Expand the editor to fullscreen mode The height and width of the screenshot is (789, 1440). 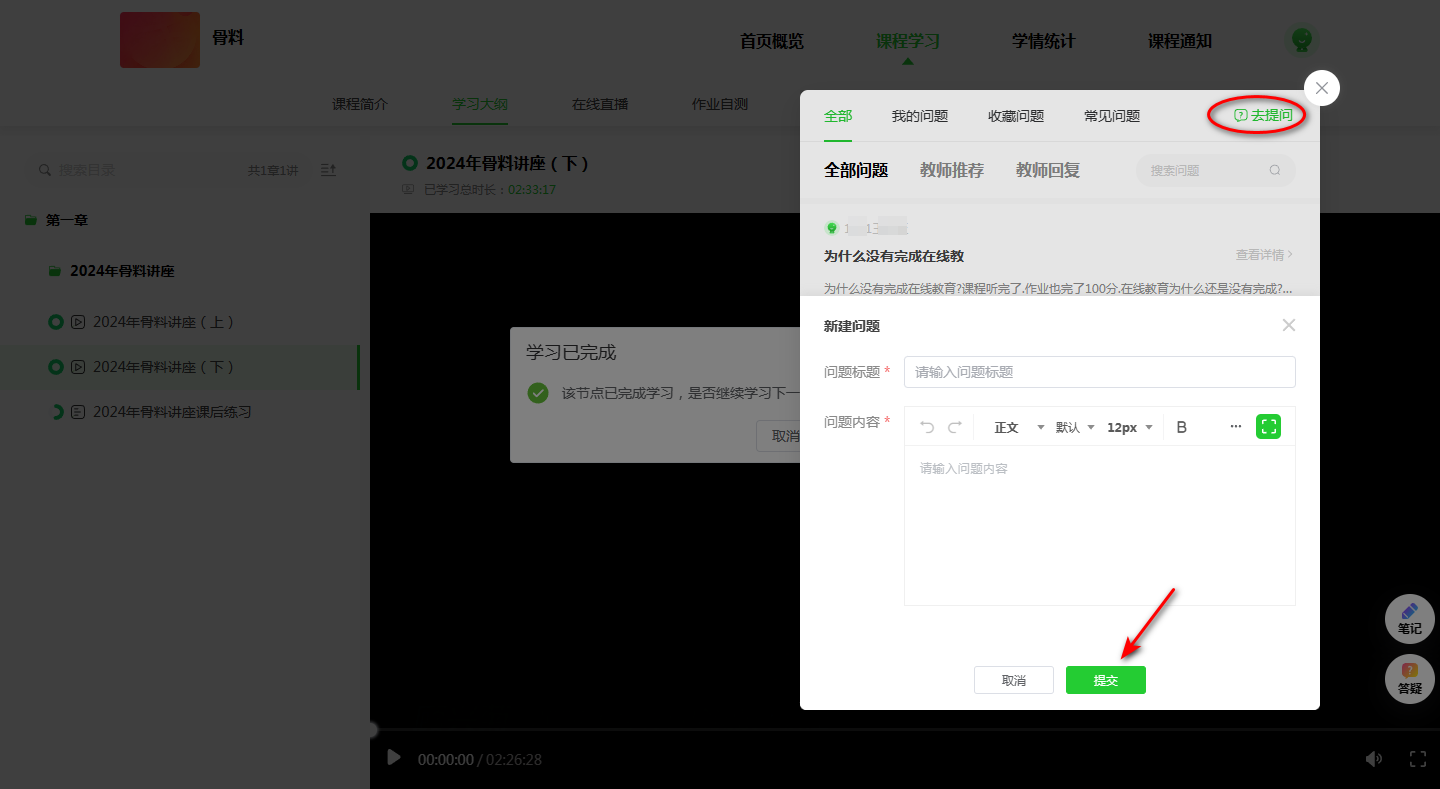[1268, 427]
